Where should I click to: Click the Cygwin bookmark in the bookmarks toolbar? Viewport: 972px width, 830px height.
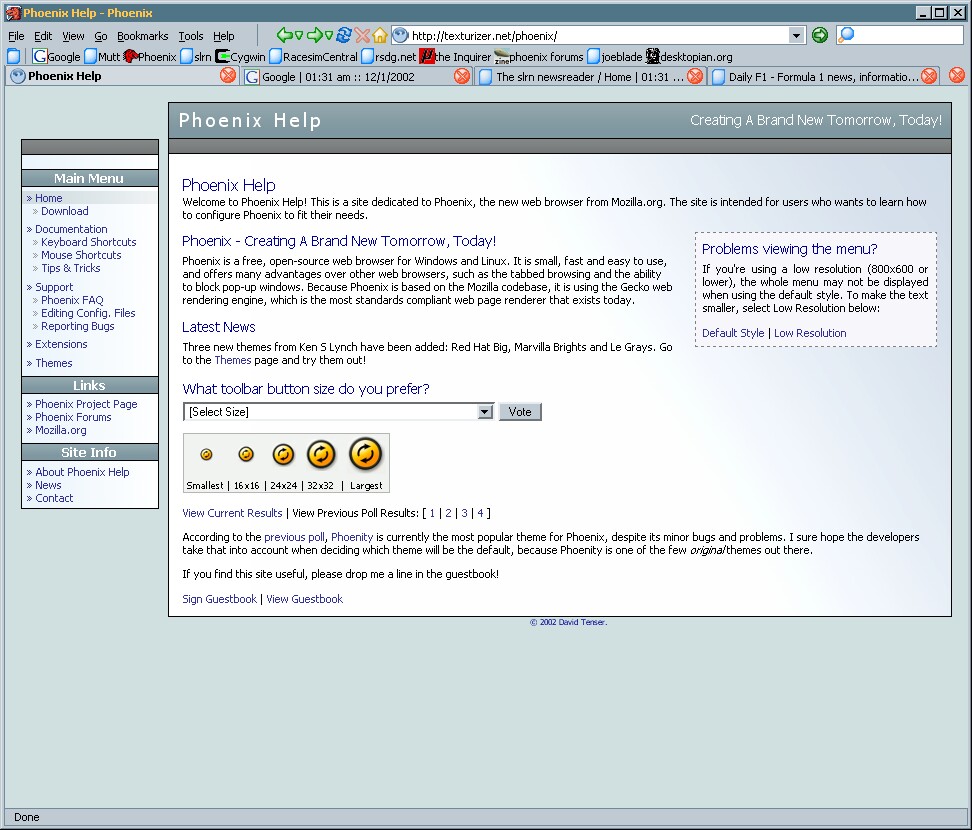coord(241,57)
